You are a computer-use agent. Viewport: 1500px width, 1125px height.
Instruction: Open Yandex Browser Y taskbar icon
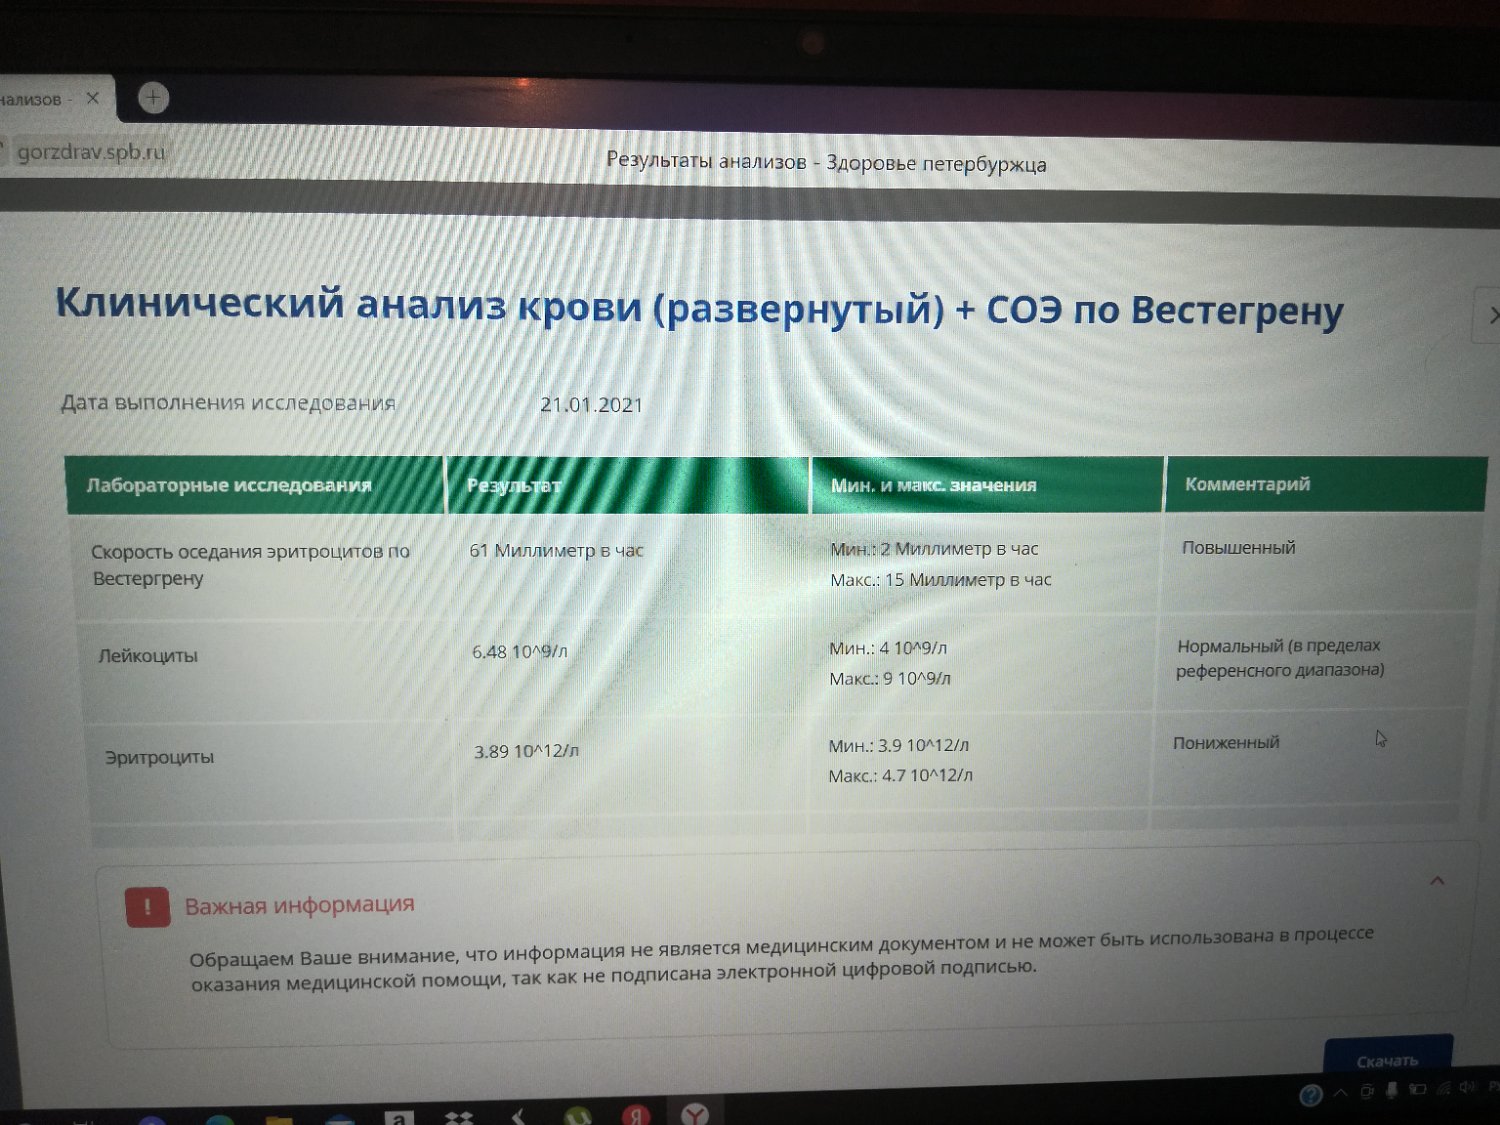(x=695, y=1114)
